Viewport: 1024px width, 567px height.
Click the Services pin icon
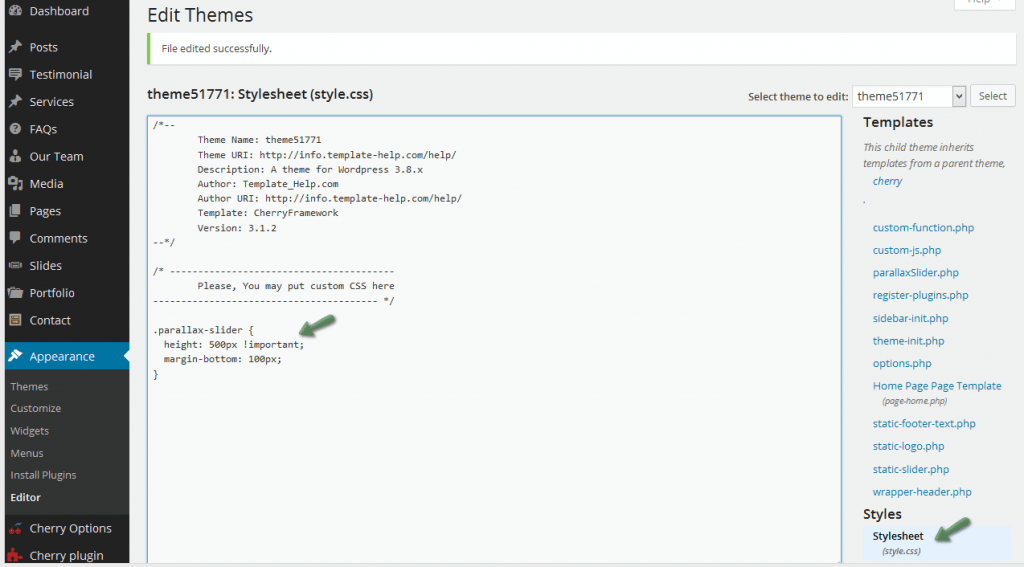pyautogui.click(x=16, y=101)
